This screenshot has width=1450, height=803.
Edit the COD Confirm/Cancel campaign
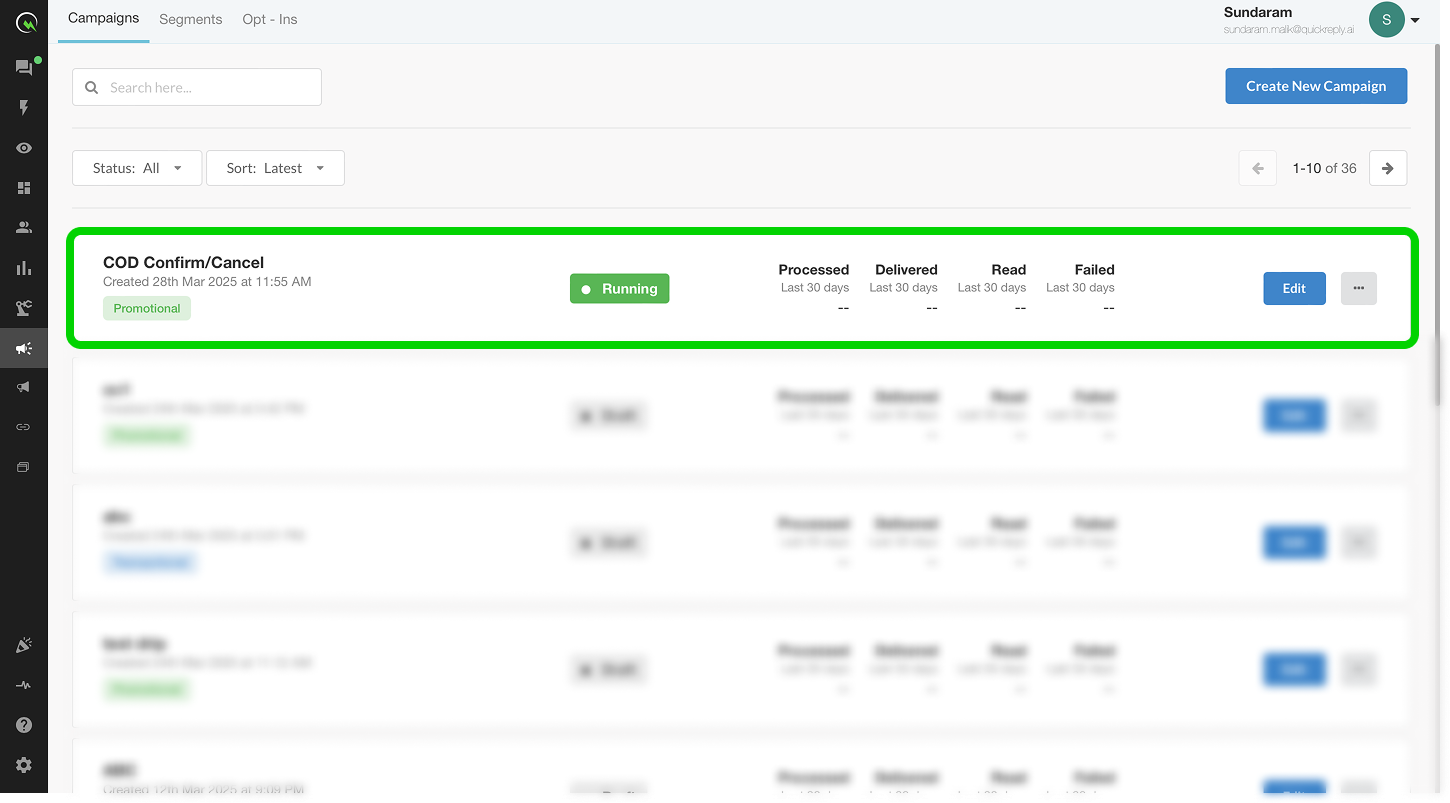click(1294, 288)
